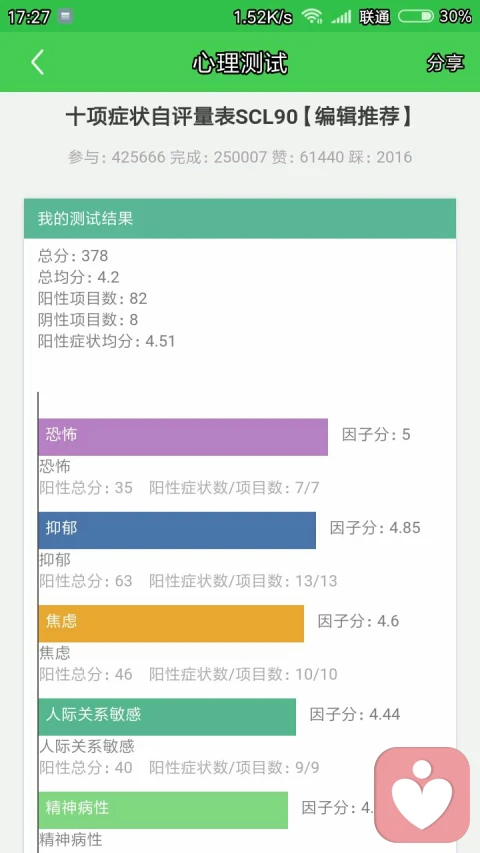
Task: Select the teal 人际关系敏感 bar
Action: point(167,717)
